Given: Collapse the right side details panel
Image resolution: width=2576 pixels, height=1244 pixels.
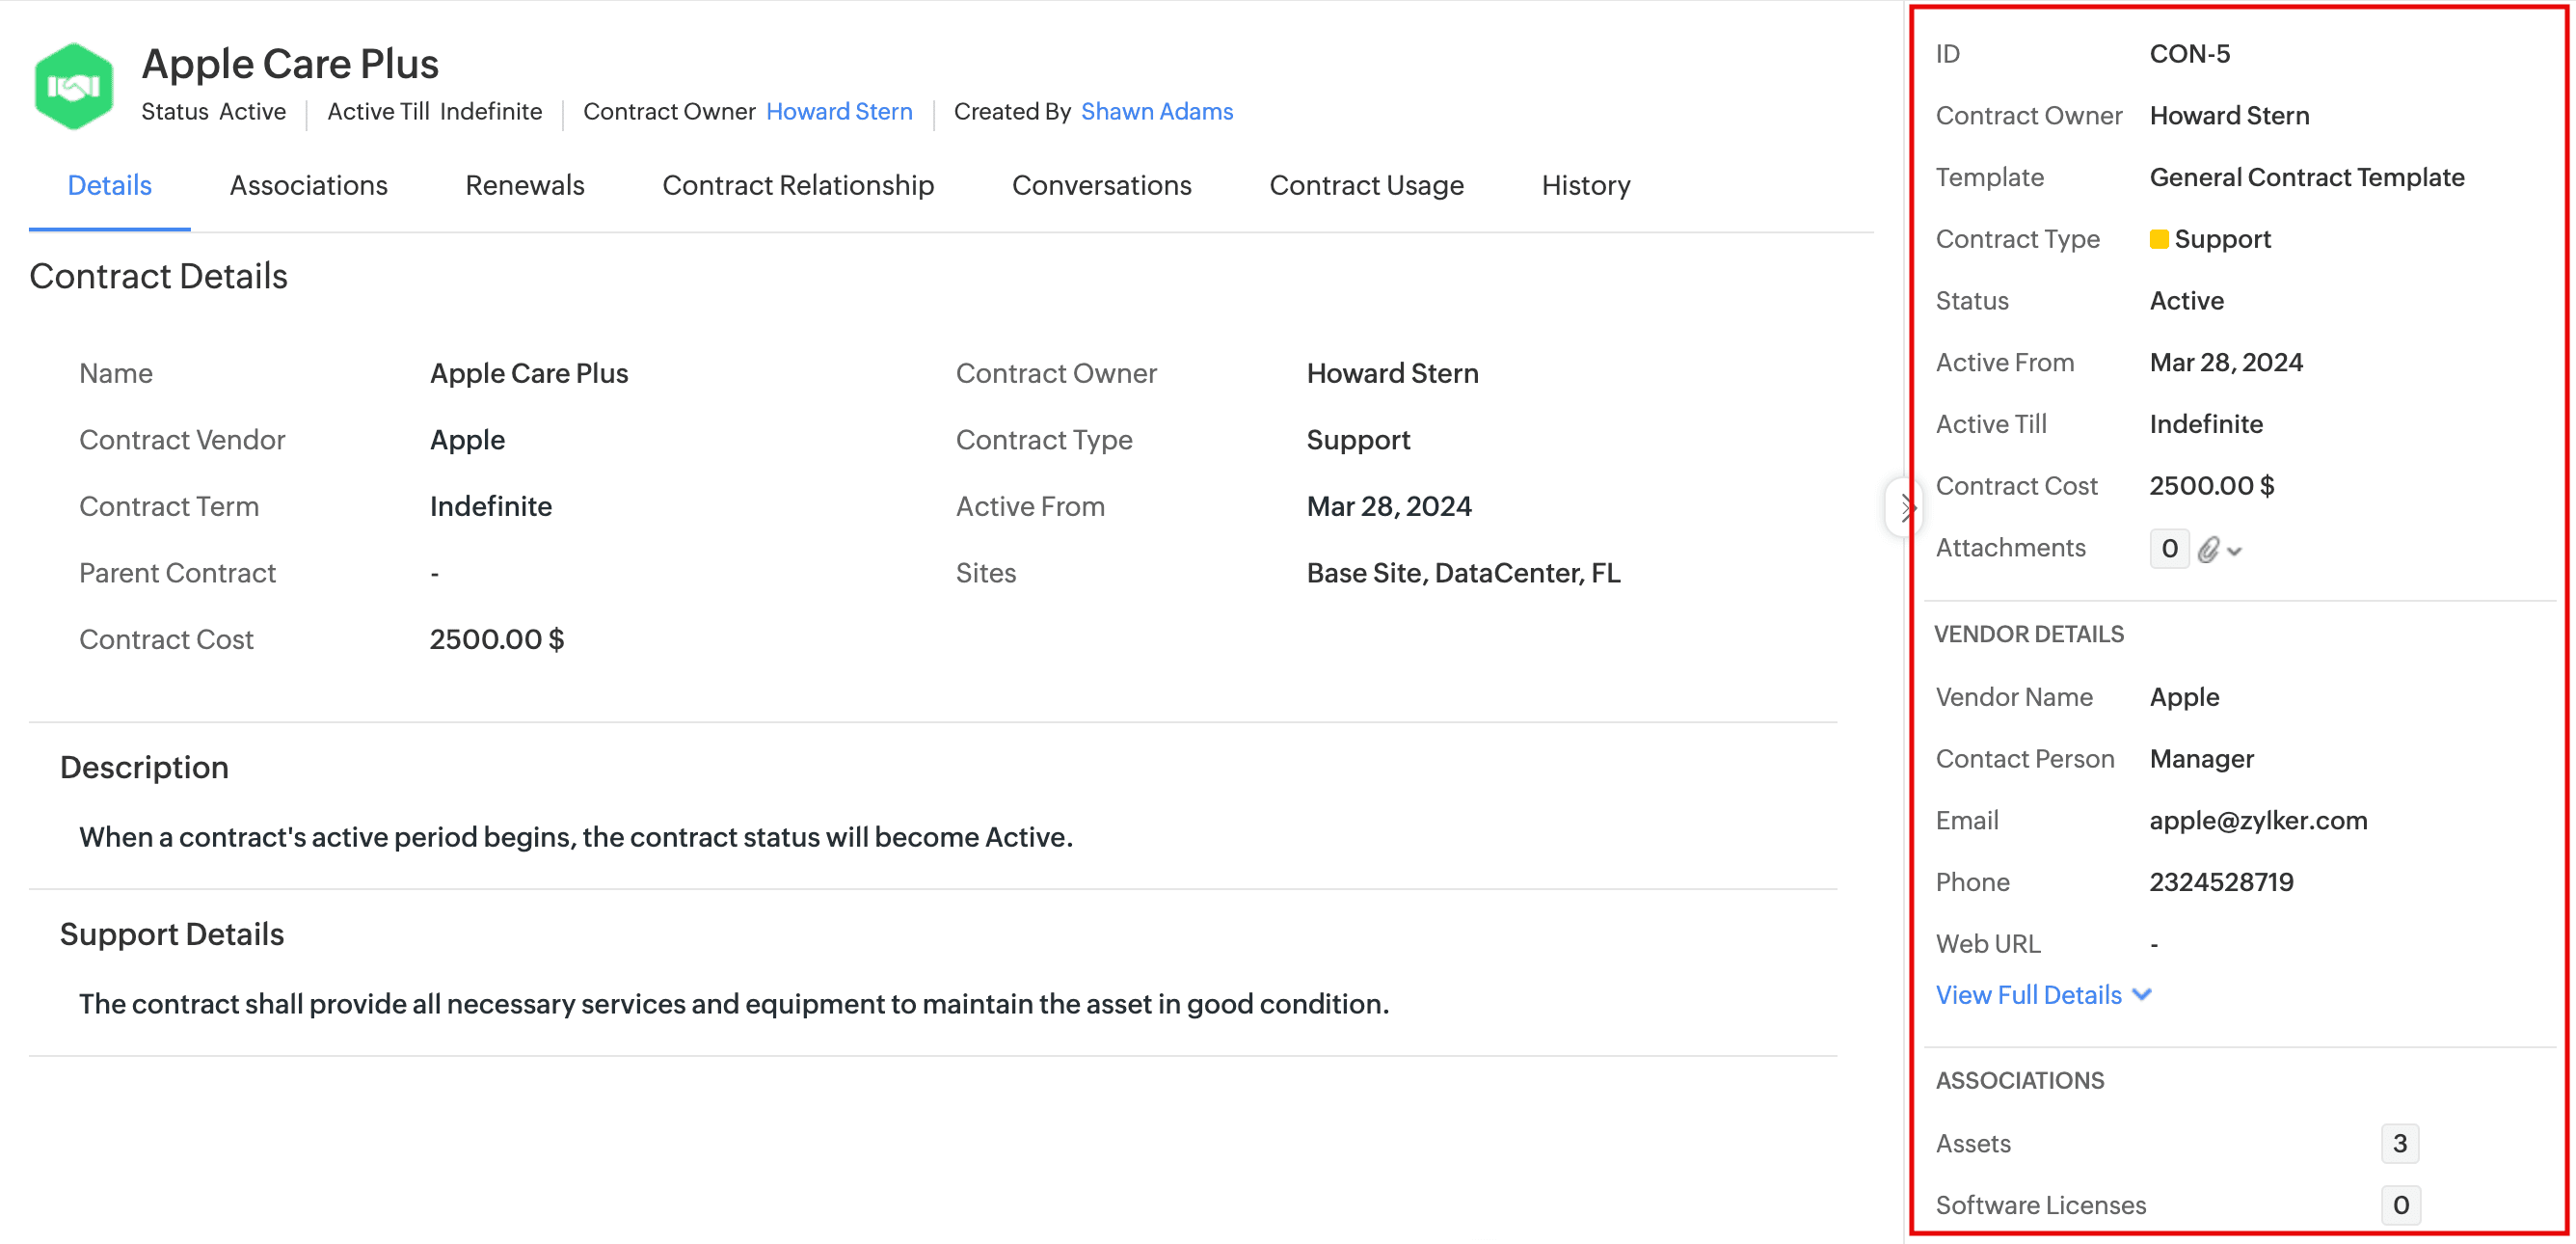Looking at the screenshot, I should coord(1905,508).
